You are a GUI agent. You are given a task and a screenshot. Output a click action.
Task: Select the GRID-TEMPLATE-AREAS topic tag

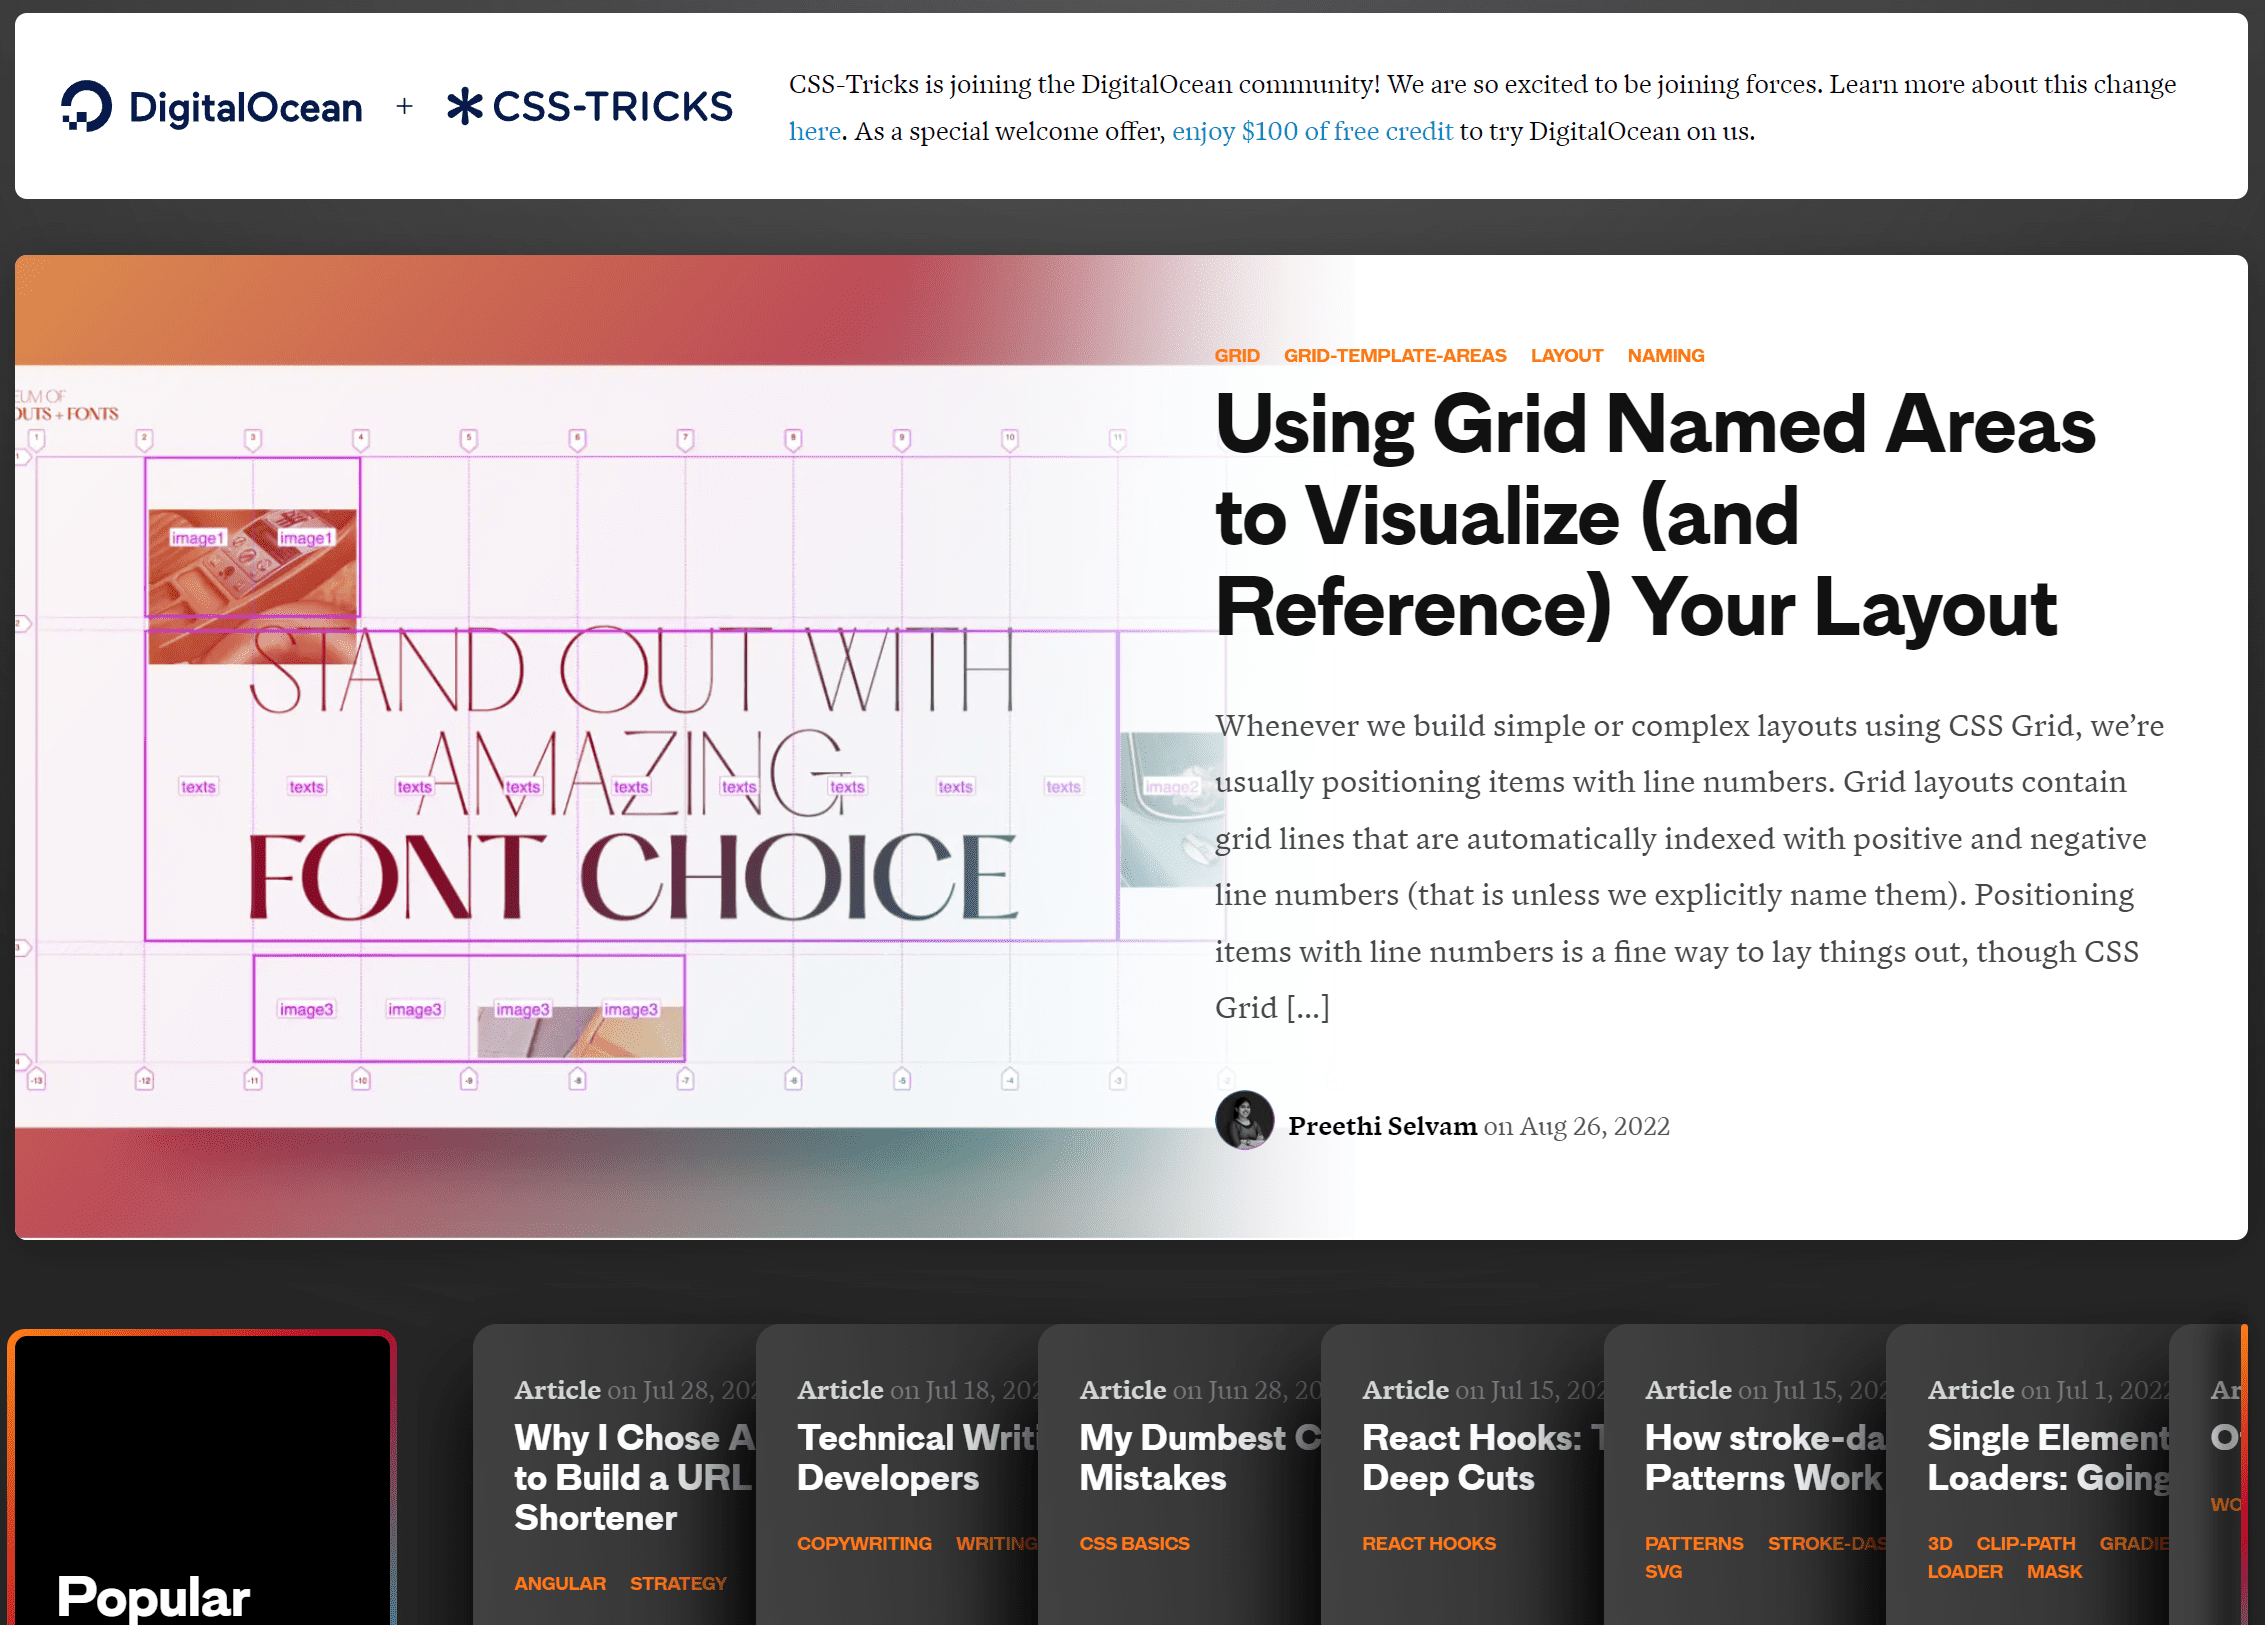tap(1394, 355)
